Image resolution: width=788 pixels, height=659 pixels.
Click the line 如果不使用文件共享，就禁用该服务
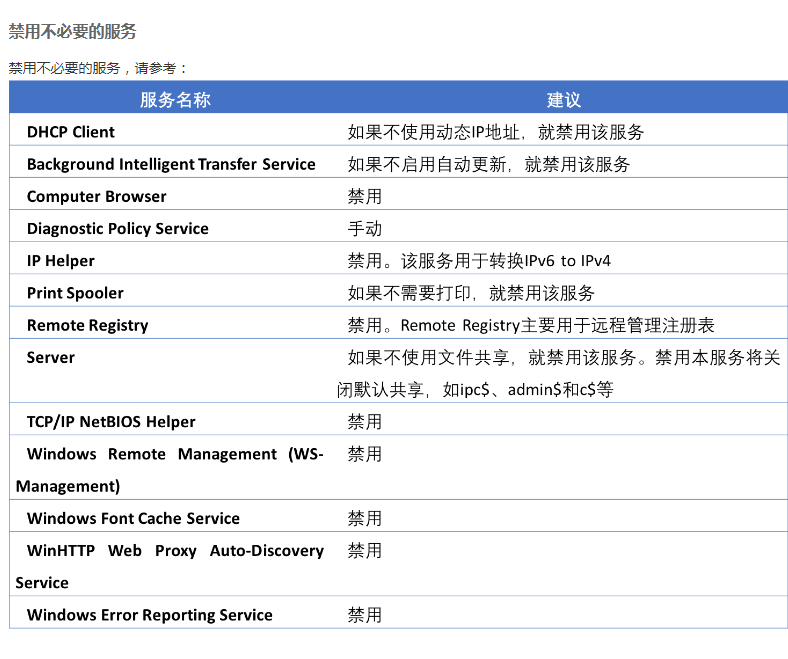tap(564, 357)
